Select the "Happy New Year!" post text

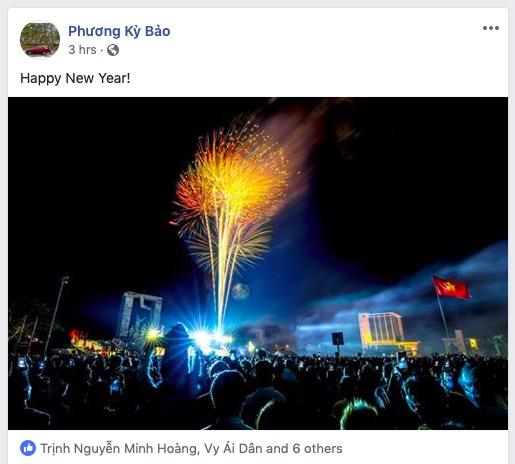click(75, 78)
